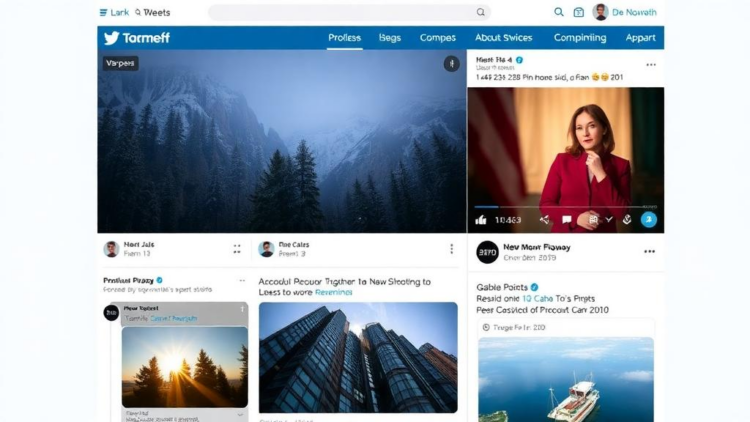Click the clock icon beside Truge Fe In: 200

(486, 327)
